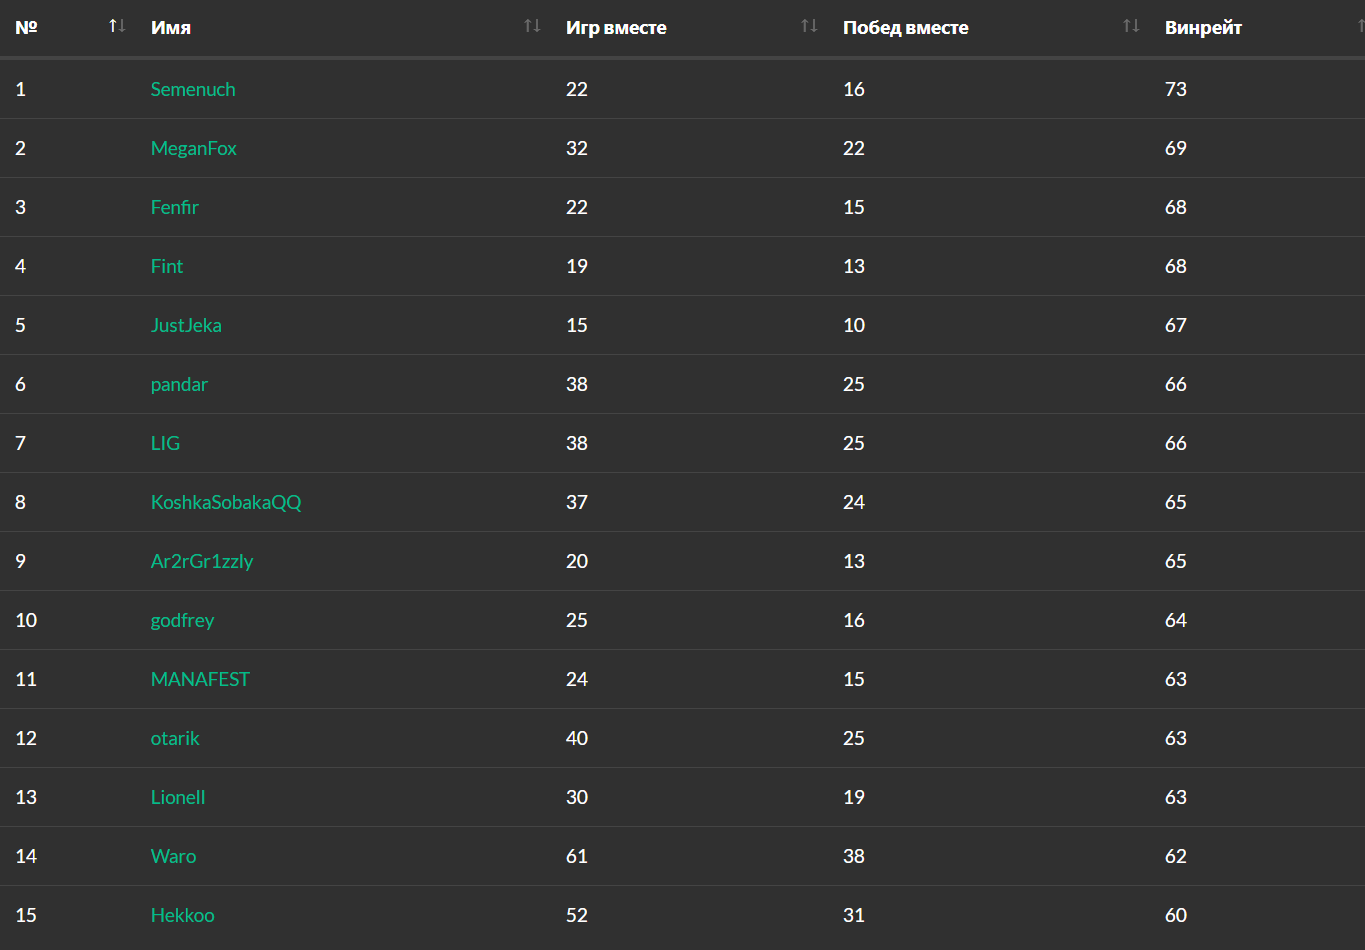Viewport: 1365px width, 950px height.
Task: Click the sort arrows in Побед вместе column
Action: coord(1131,26)
